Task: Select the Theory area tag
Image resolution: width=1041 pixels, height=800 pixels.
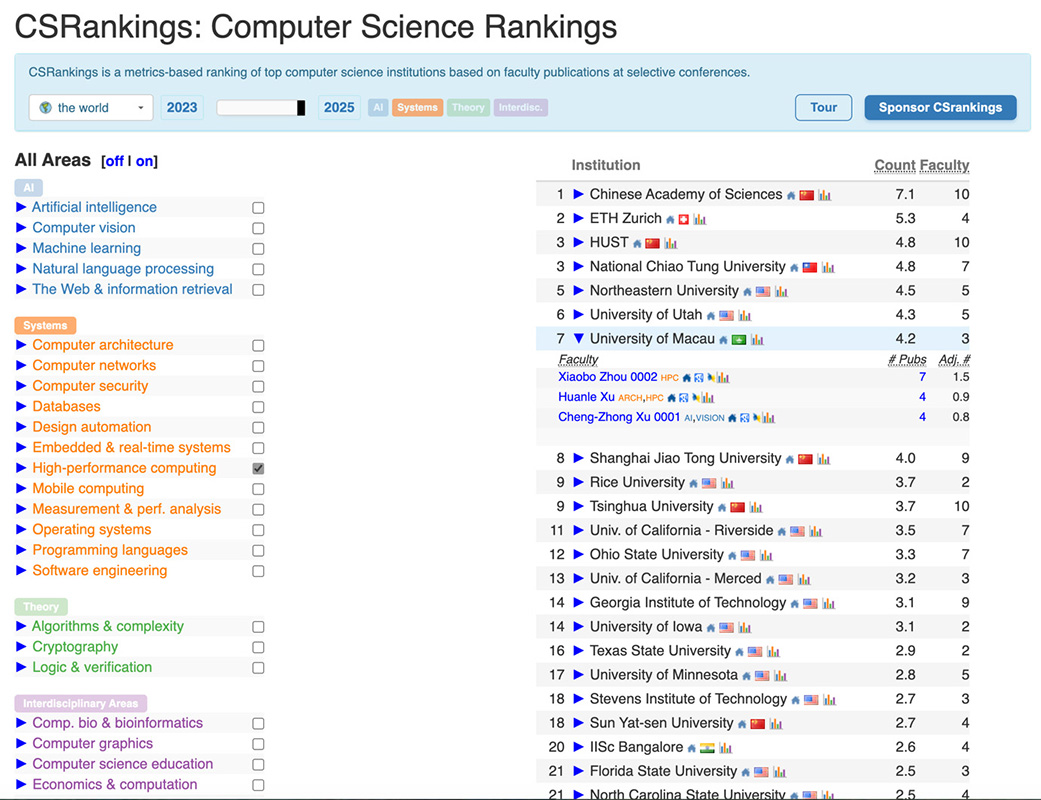Action: pyautogui.click(x=467, y=108)
